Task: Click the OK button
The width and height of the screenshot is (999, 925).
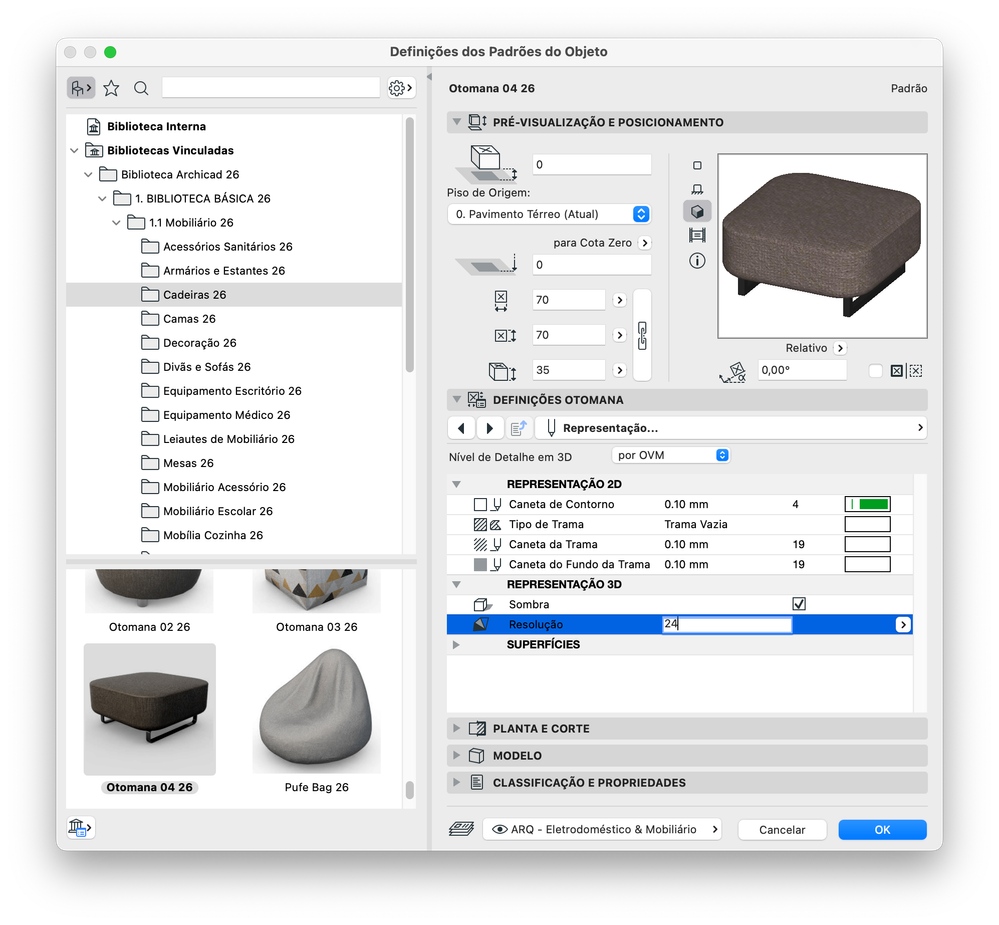Action: tap(882, 829)
